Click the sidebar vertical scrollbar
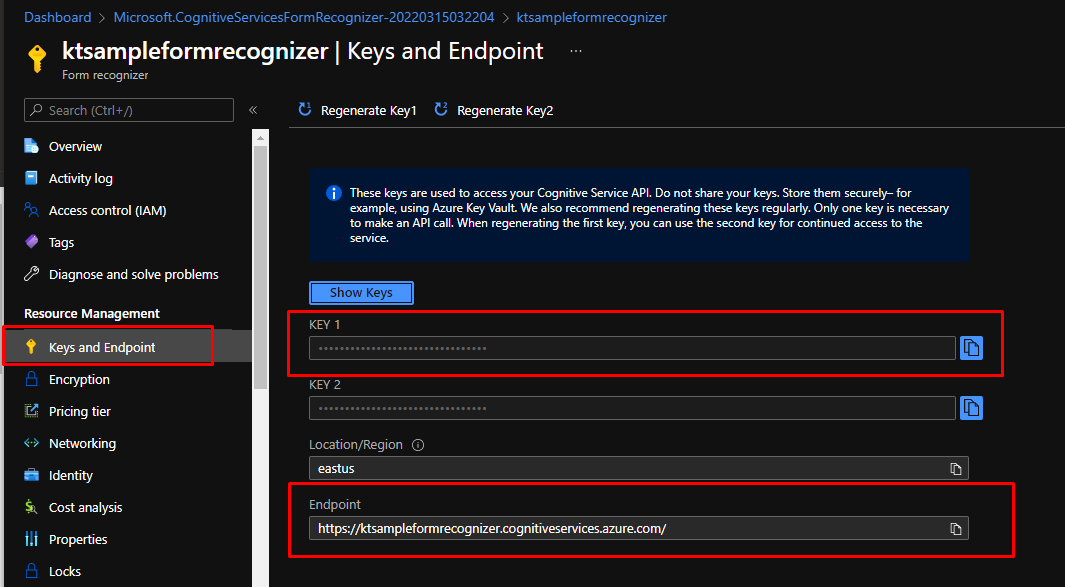 [x=260, y=260]
